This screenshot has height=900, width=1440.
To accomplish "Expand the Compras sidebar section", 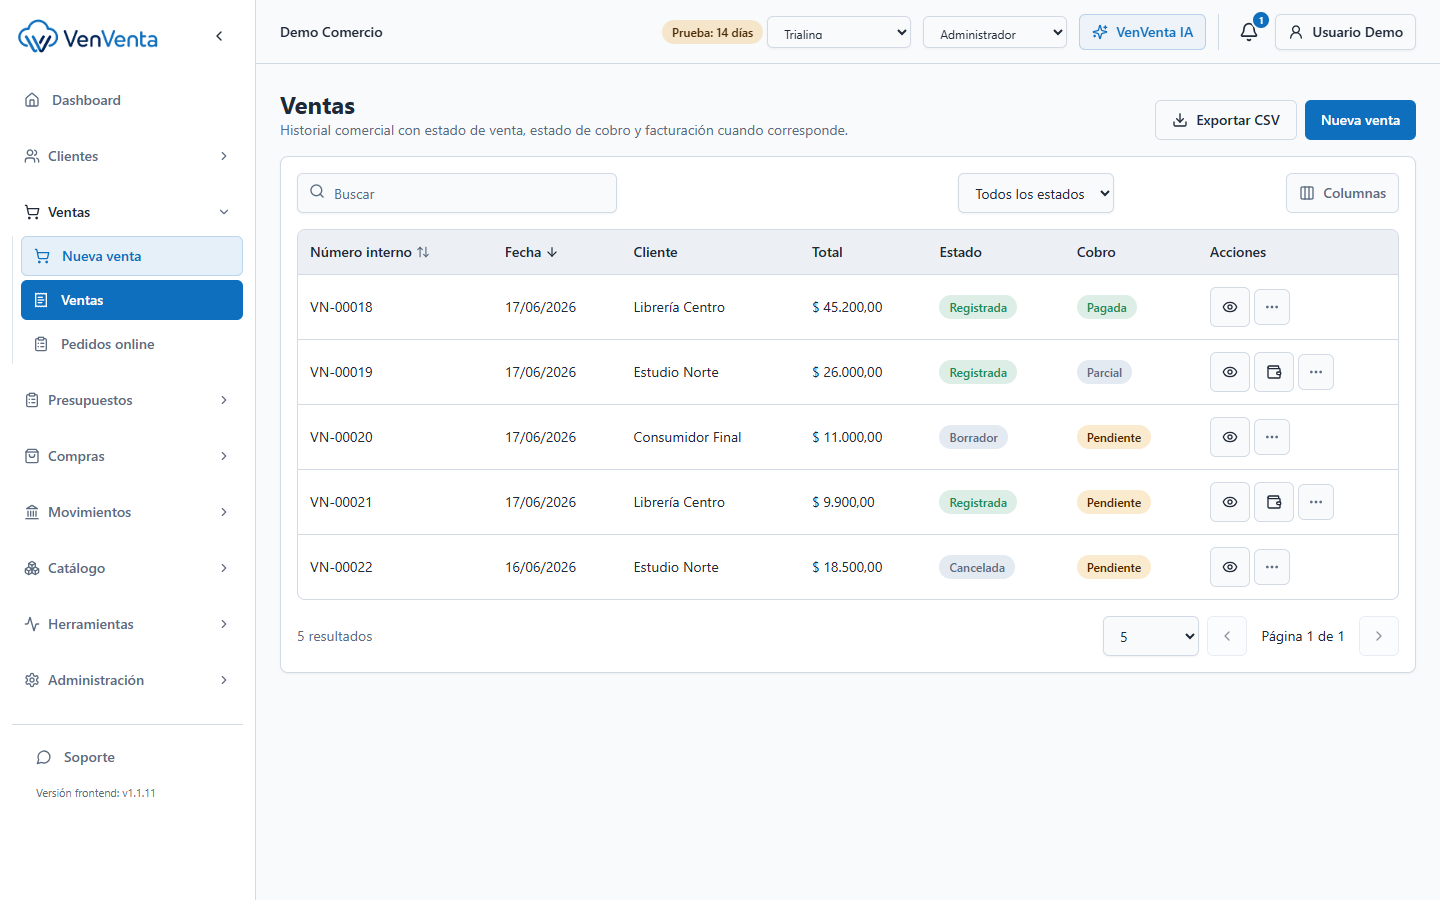I will point(127,456).
